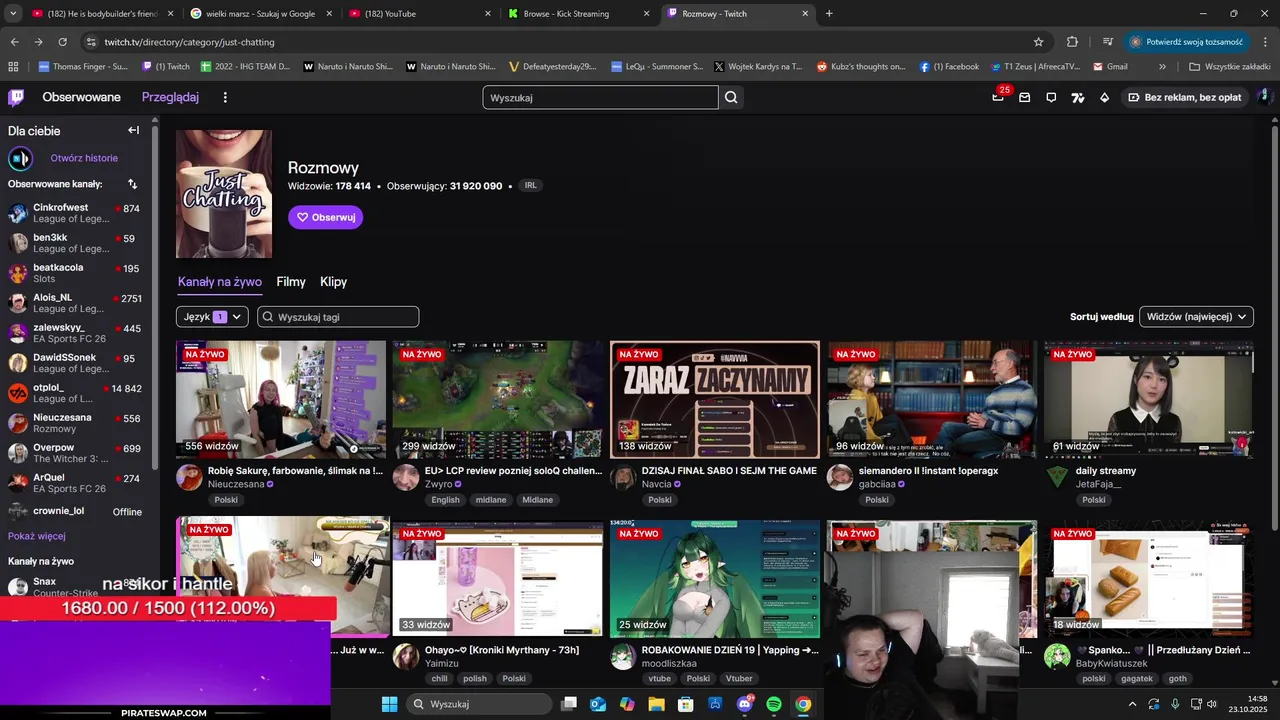Open Chrome tab search dropdown arrow
The image size is (1280, 720).
tap(13, 14)
